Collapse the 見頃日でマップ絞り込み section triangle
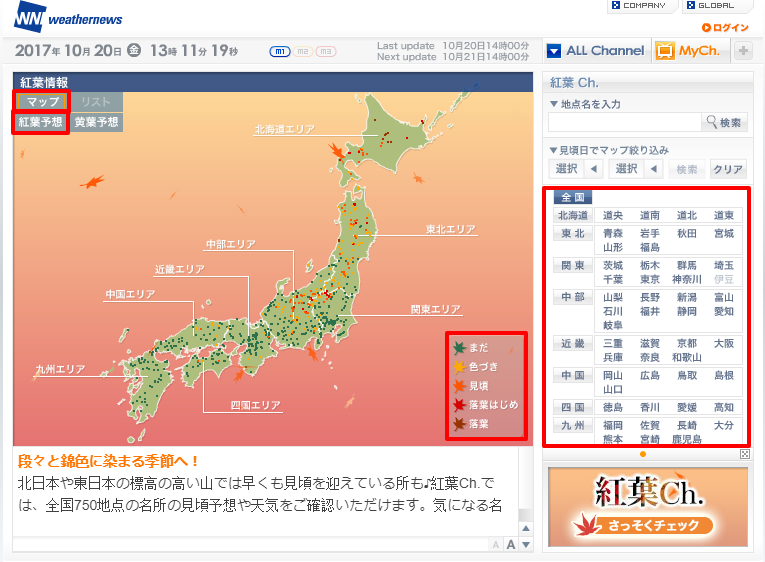The height and width of the screenshot is (562, 765). [554, 150]
